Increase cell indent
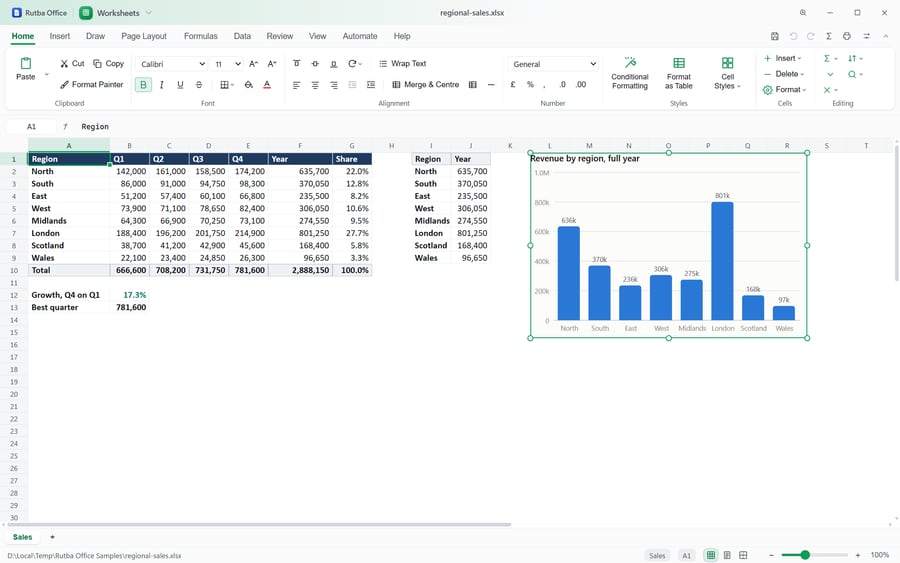The height and width of the screenshot is (563, 900). pos(371,85)
